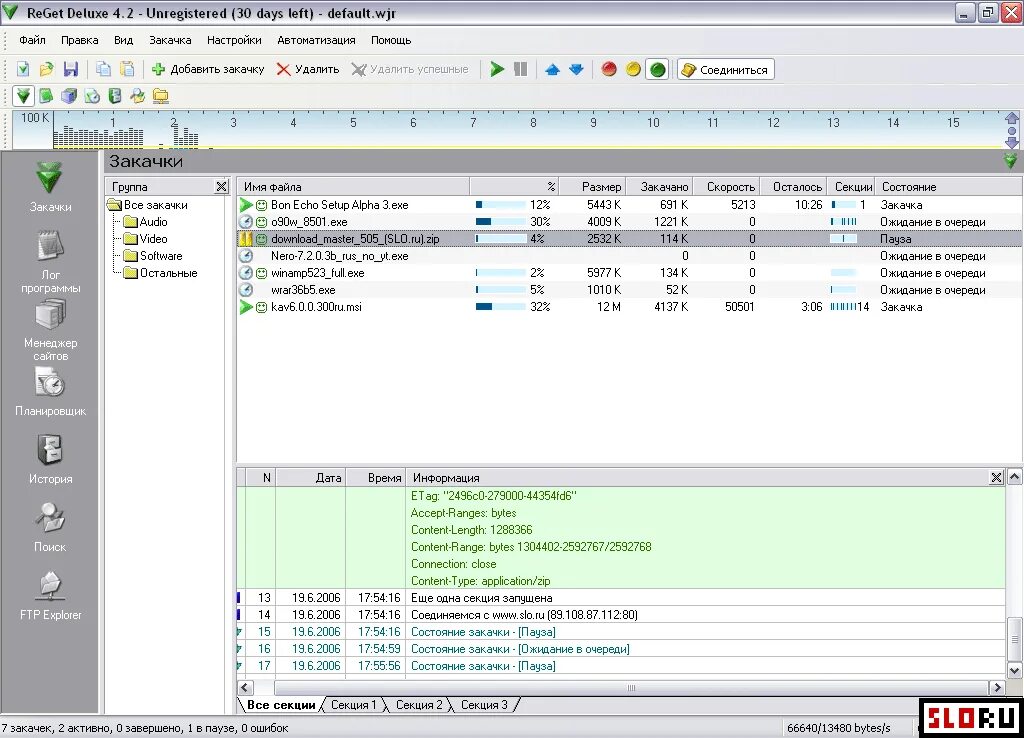The height and width of the screenshot is (738, 1024).
Task: Open Поиск in the sidebar
Action: pyautogui.click(x=50, y=527)
